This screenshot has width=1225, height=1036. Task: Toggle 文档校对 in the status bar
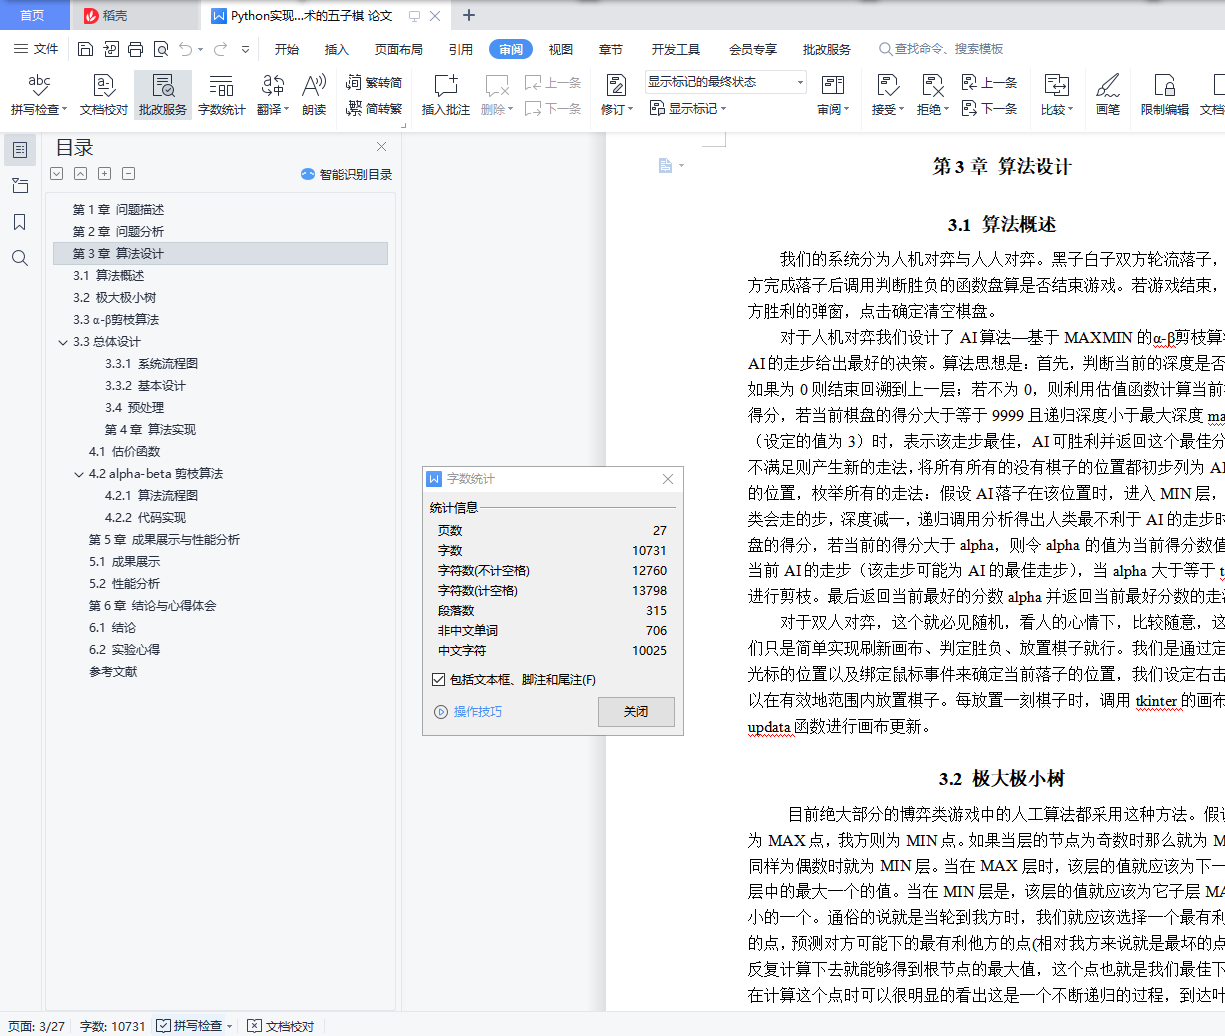pyautogui.click(x=281, y=1026)
